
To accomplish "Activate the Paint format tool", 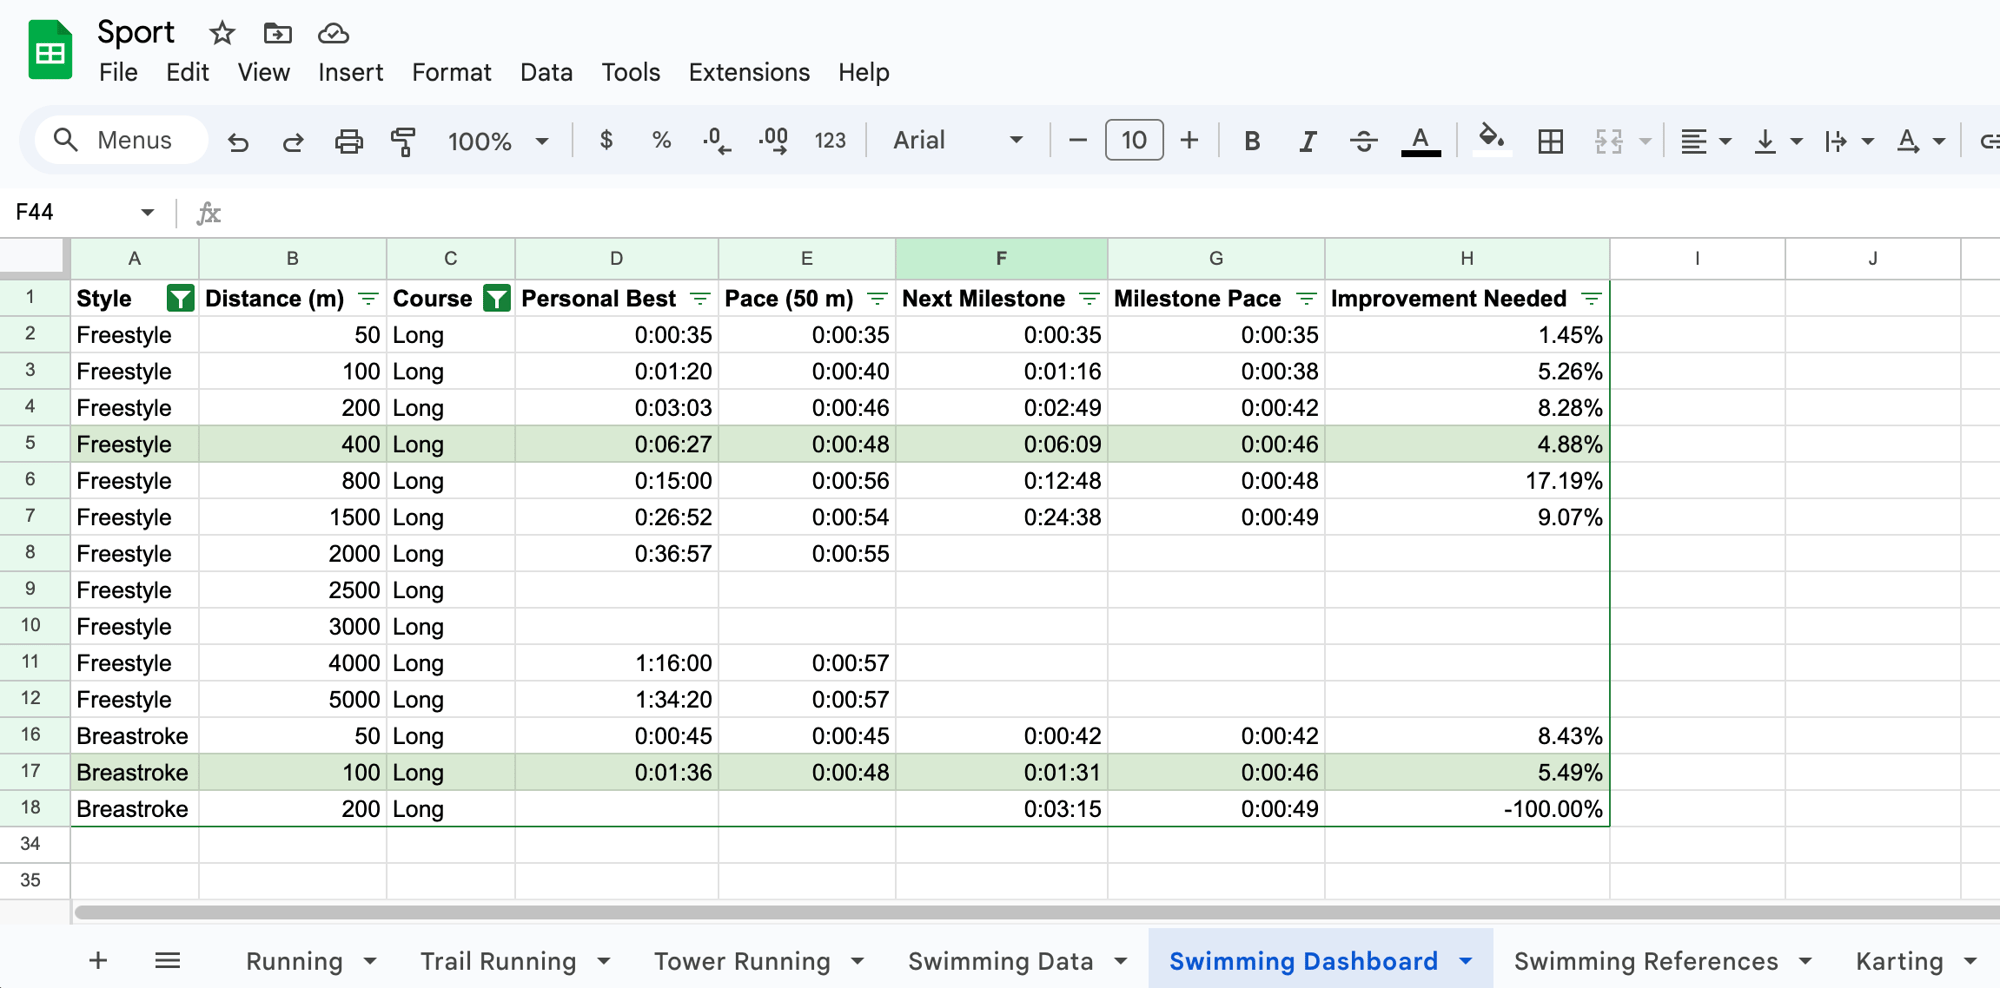I will [x=403, y=141].
